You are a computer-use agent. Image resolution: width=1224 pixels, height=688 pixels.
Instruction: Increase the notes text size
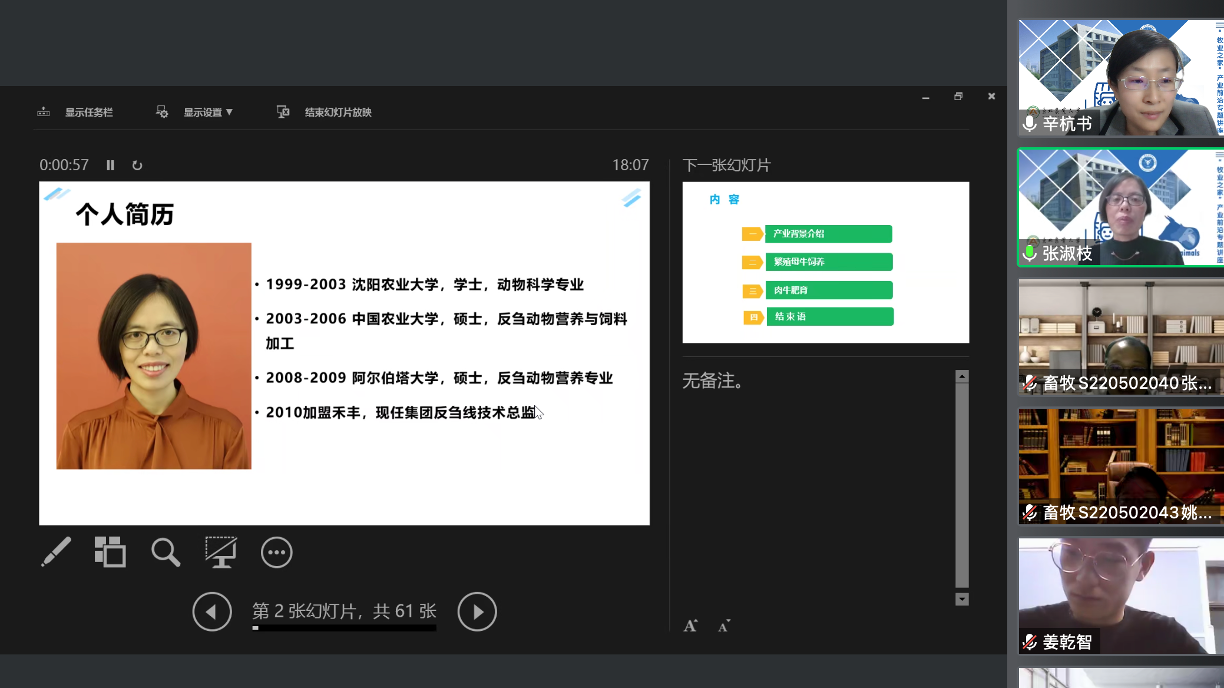pyautogui.click(x=690, y=626)
